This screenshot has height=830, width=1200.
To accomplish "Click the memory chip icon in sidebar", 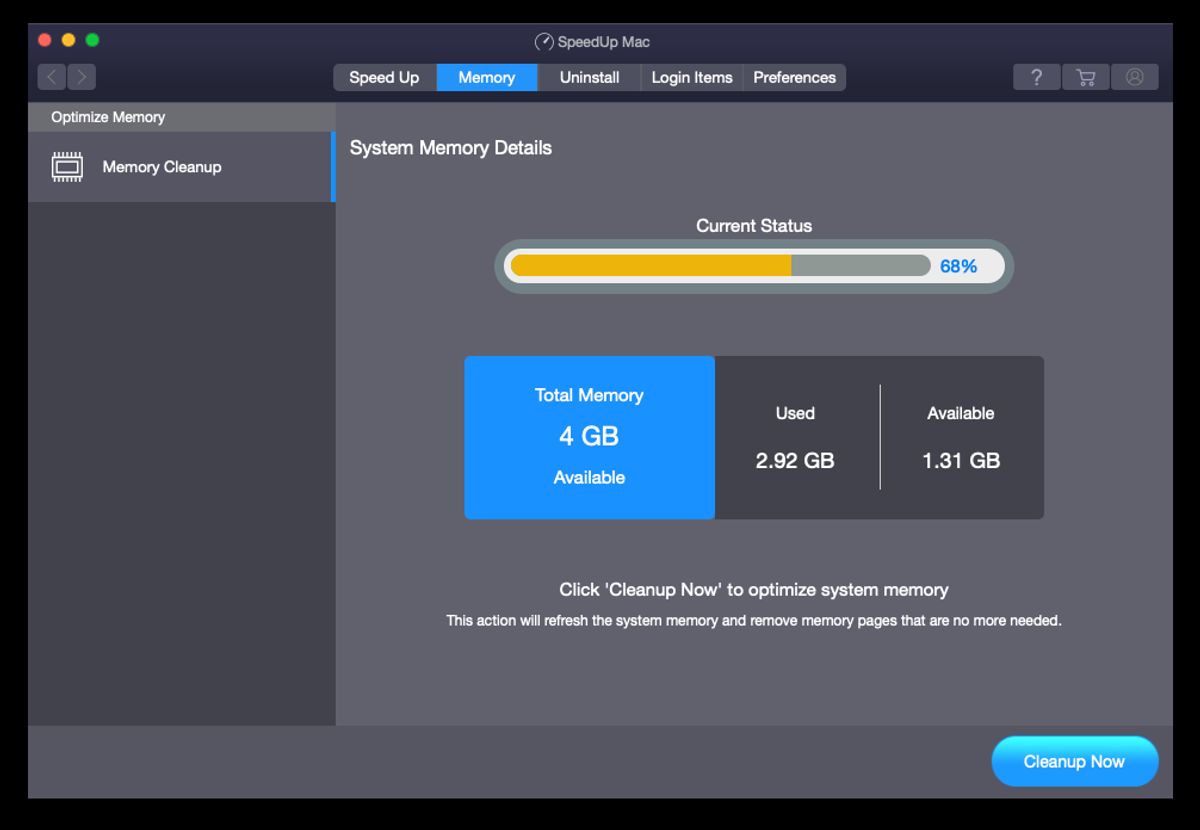I will 67,167.
